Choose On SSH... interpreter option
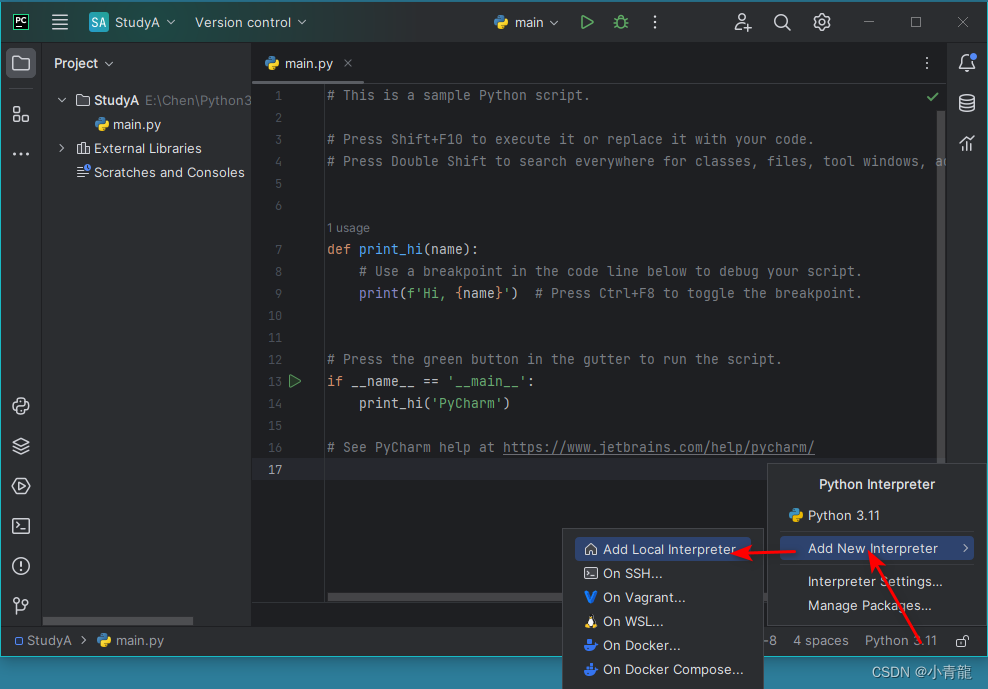The height and width of the screenshot is (689, 988). pyautogui.click(x=663, y=573)
